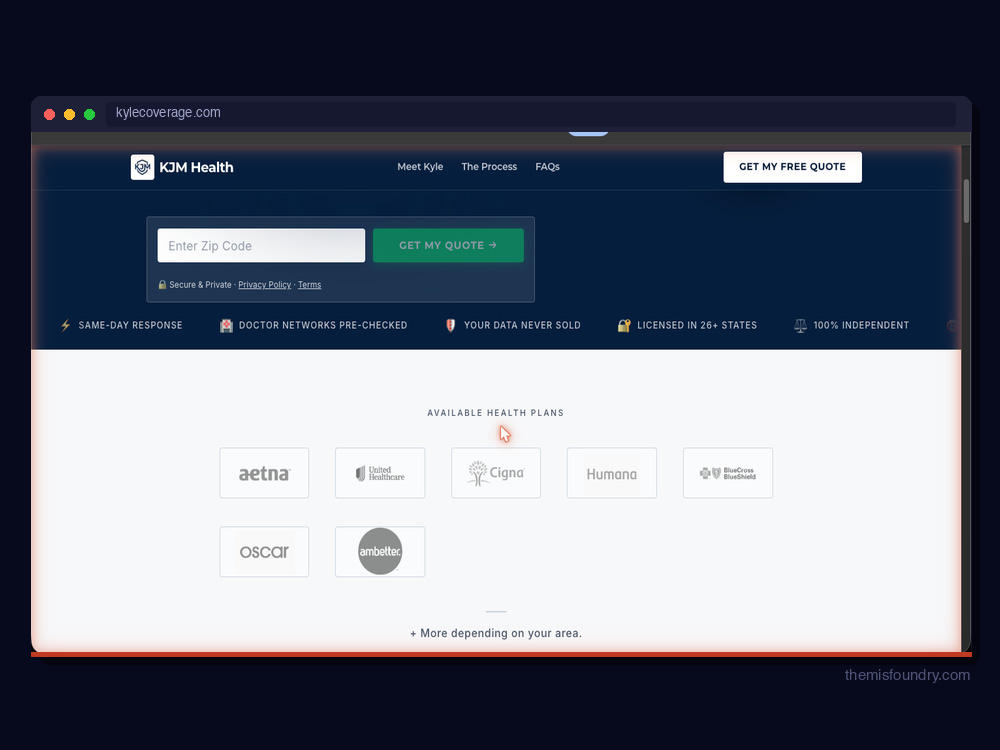This screenshot has height=750, width=1000.
Task: Click the More depending on your area text
Action: 496,633
